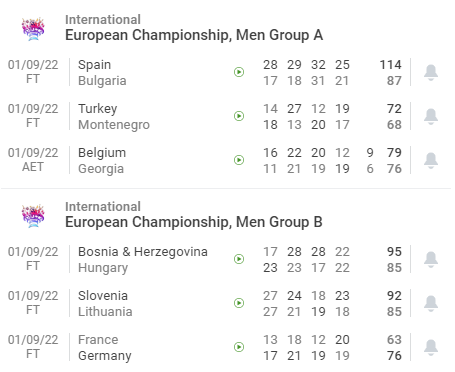Toggle notification bell for Spain vs Bulgaria
The height and width of the screenshot is (372, 455).
pos(431,72)
